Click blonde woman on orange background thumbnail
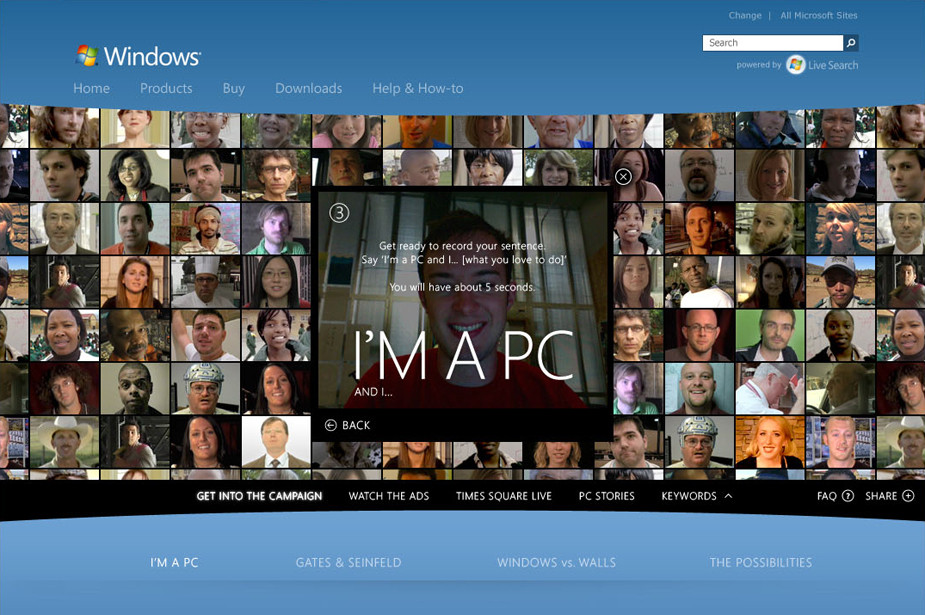Image resolution: width=925 pixels, height=615 pixels. coord(770,442)
